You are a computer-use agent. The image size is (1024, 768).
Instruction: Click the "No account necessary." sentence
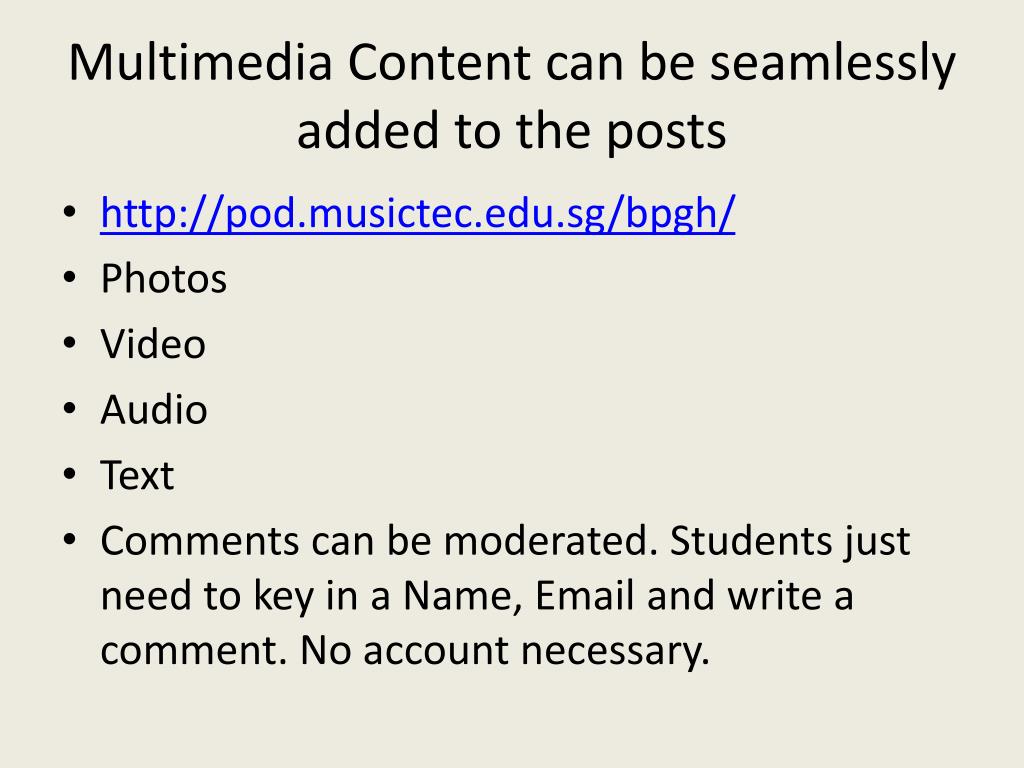coord(505,651)
